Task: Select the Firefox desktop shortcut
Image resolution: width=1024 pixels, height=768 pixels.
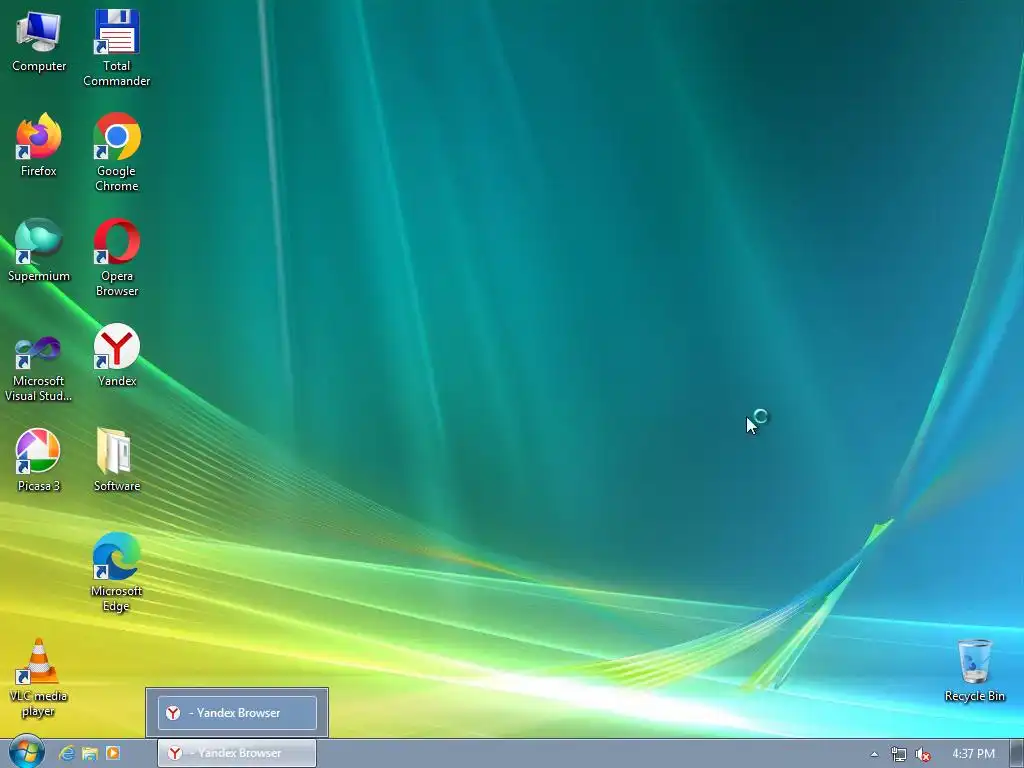Action: [x=39, y=145]
